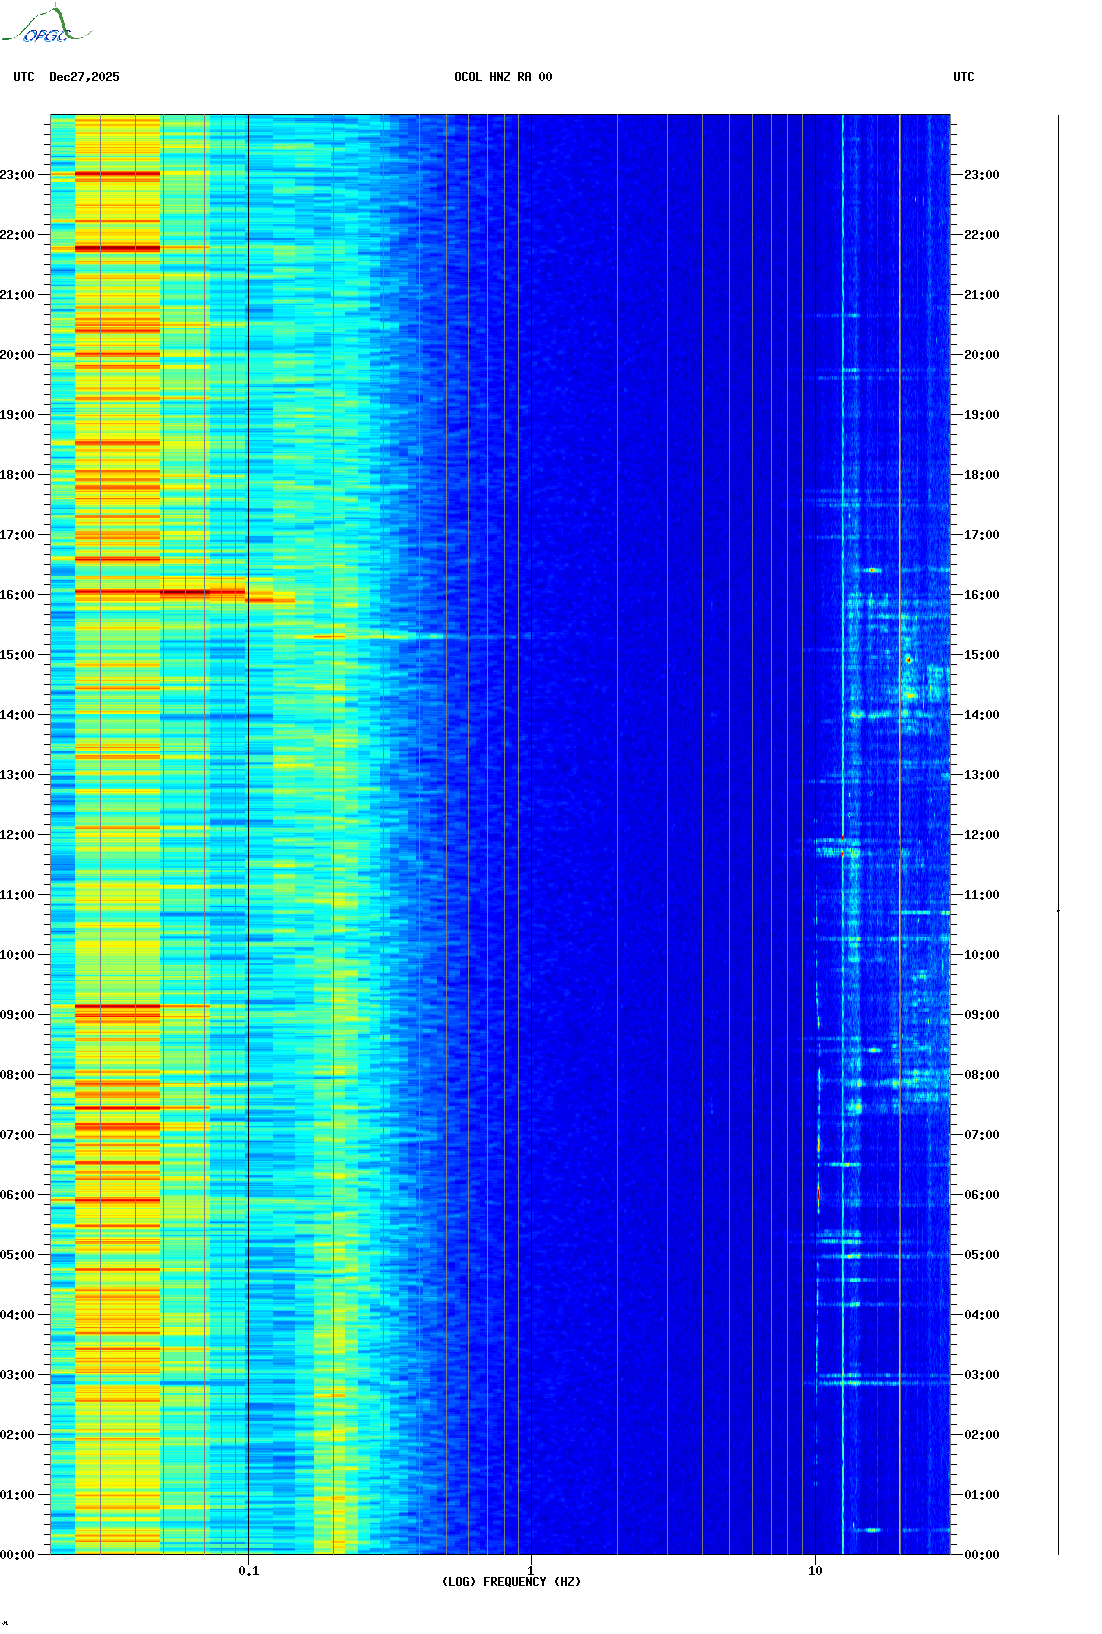Click 21:00 on the left time axis
The width and height of the screenshot is (1102, 1634).
coord(17,295)
